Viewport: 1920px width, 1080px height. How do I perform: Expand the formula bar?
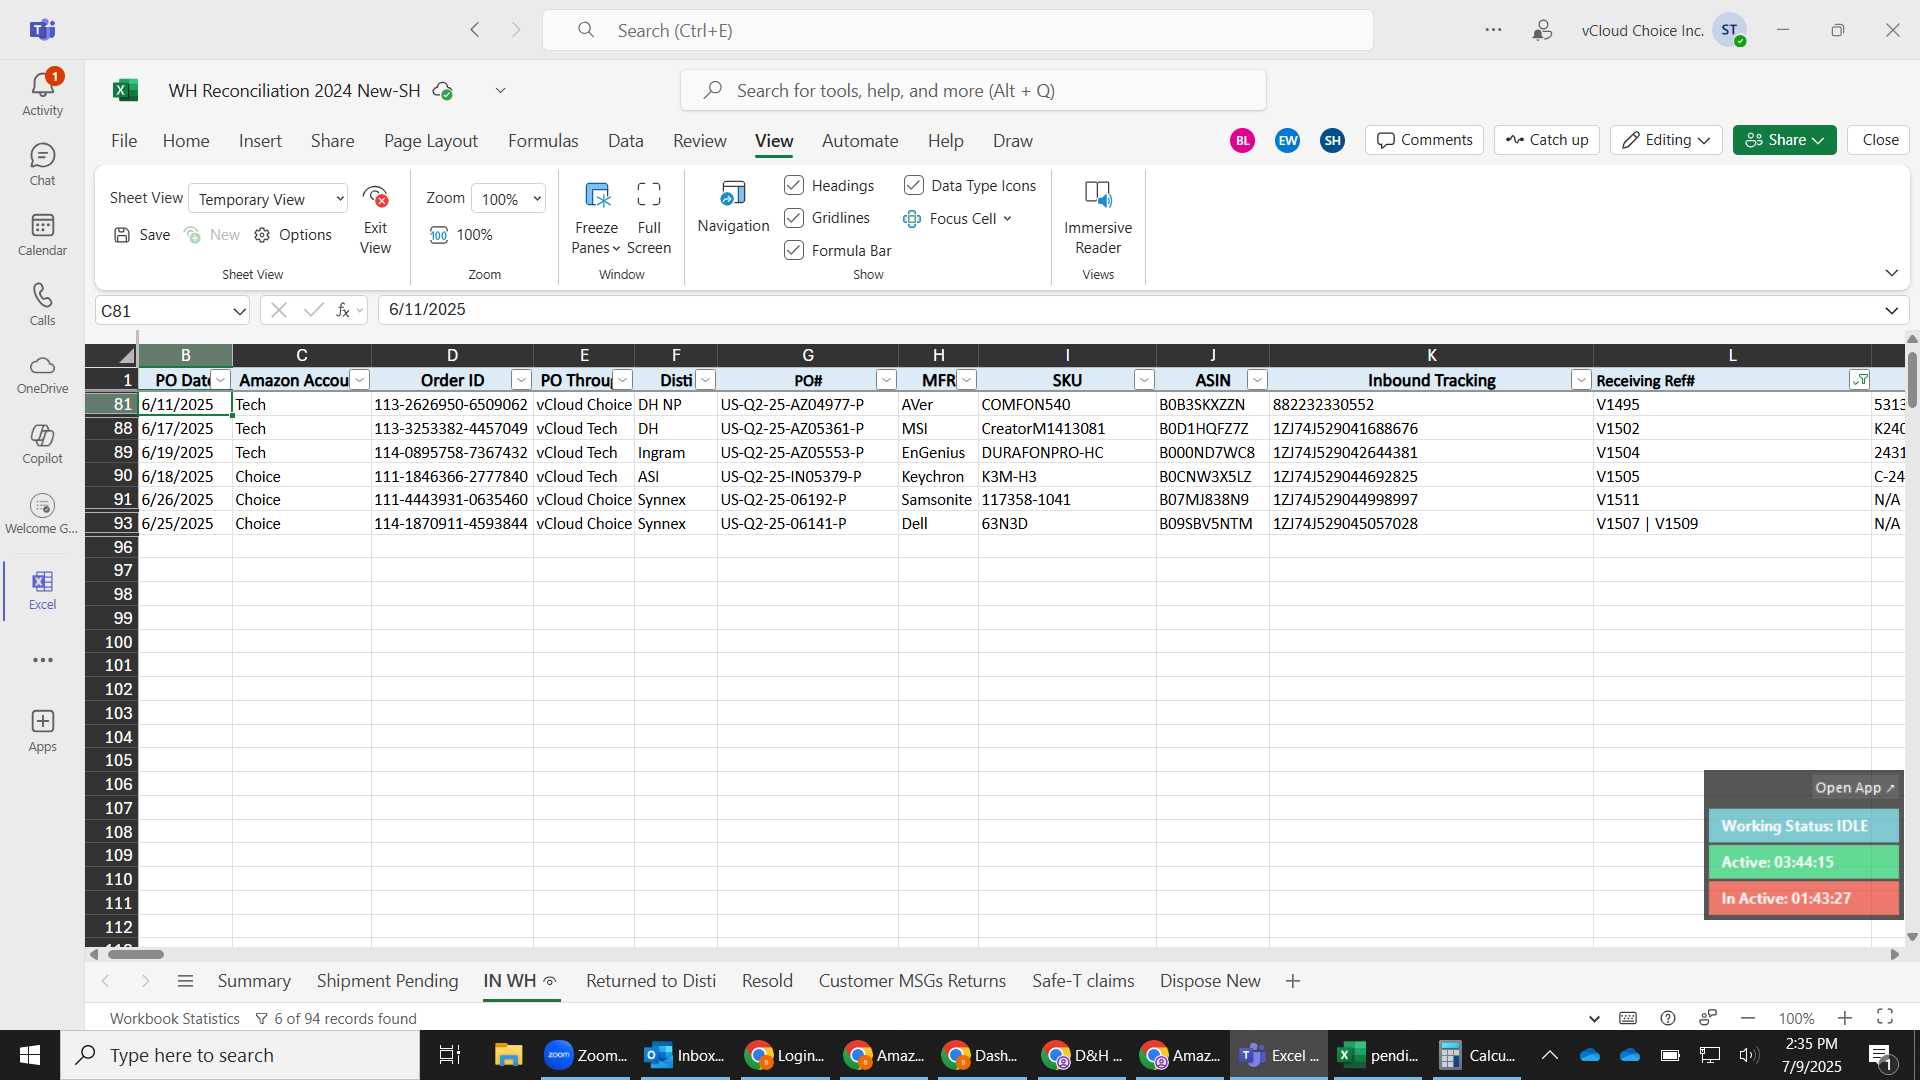coord(1891,310)
